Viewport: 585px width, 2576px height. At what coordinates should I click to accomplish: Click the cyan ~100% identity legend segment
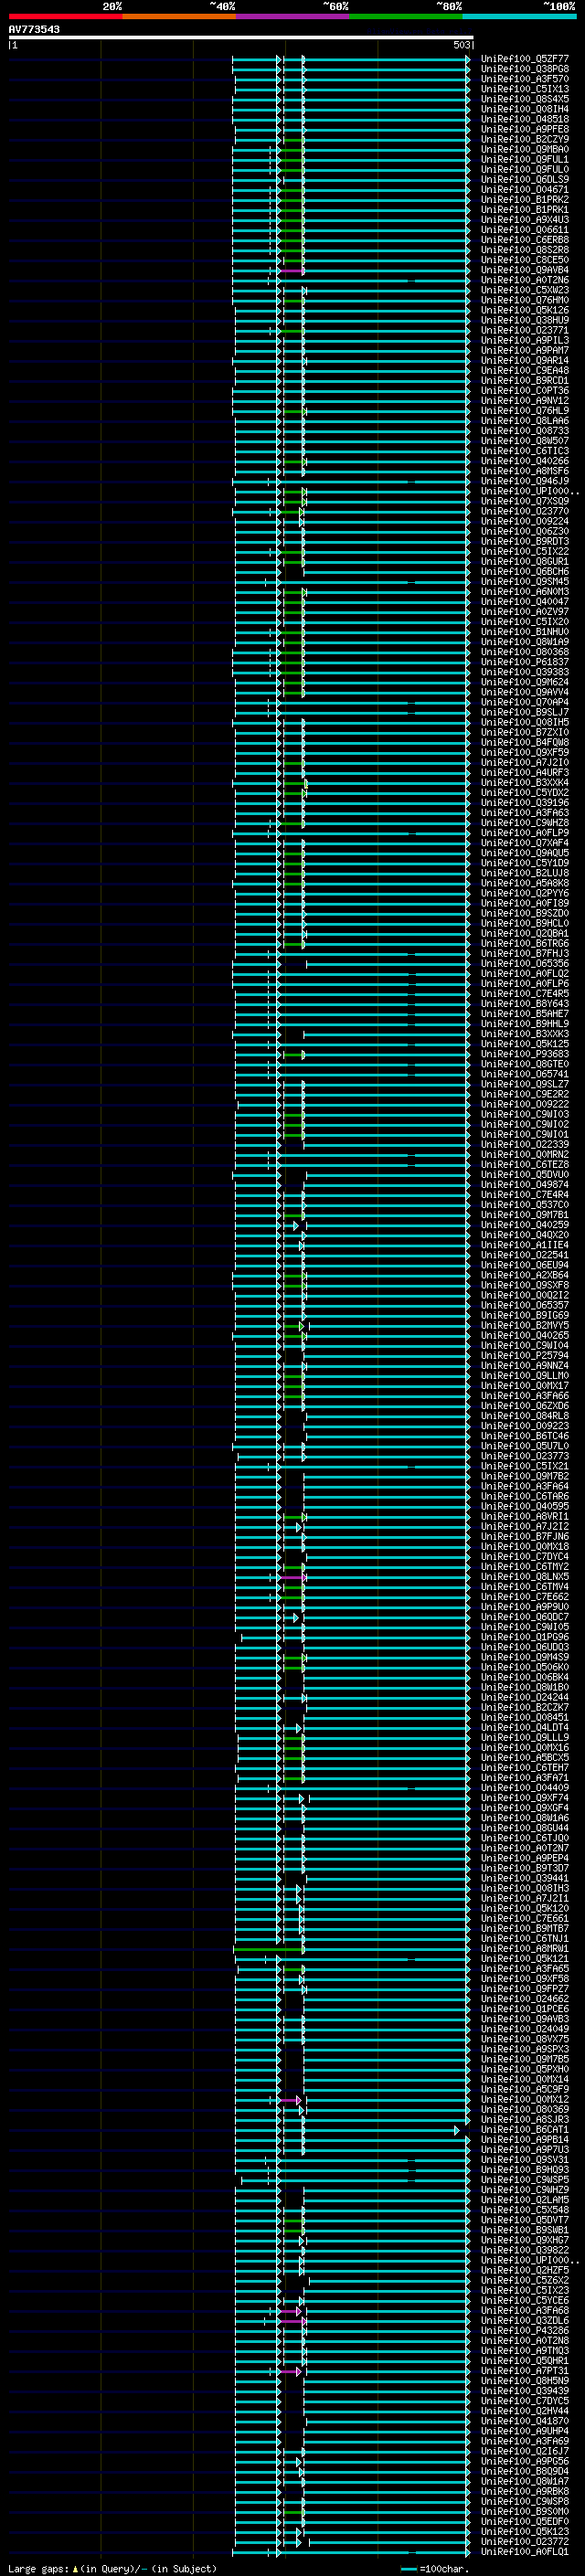coord(519,17)
